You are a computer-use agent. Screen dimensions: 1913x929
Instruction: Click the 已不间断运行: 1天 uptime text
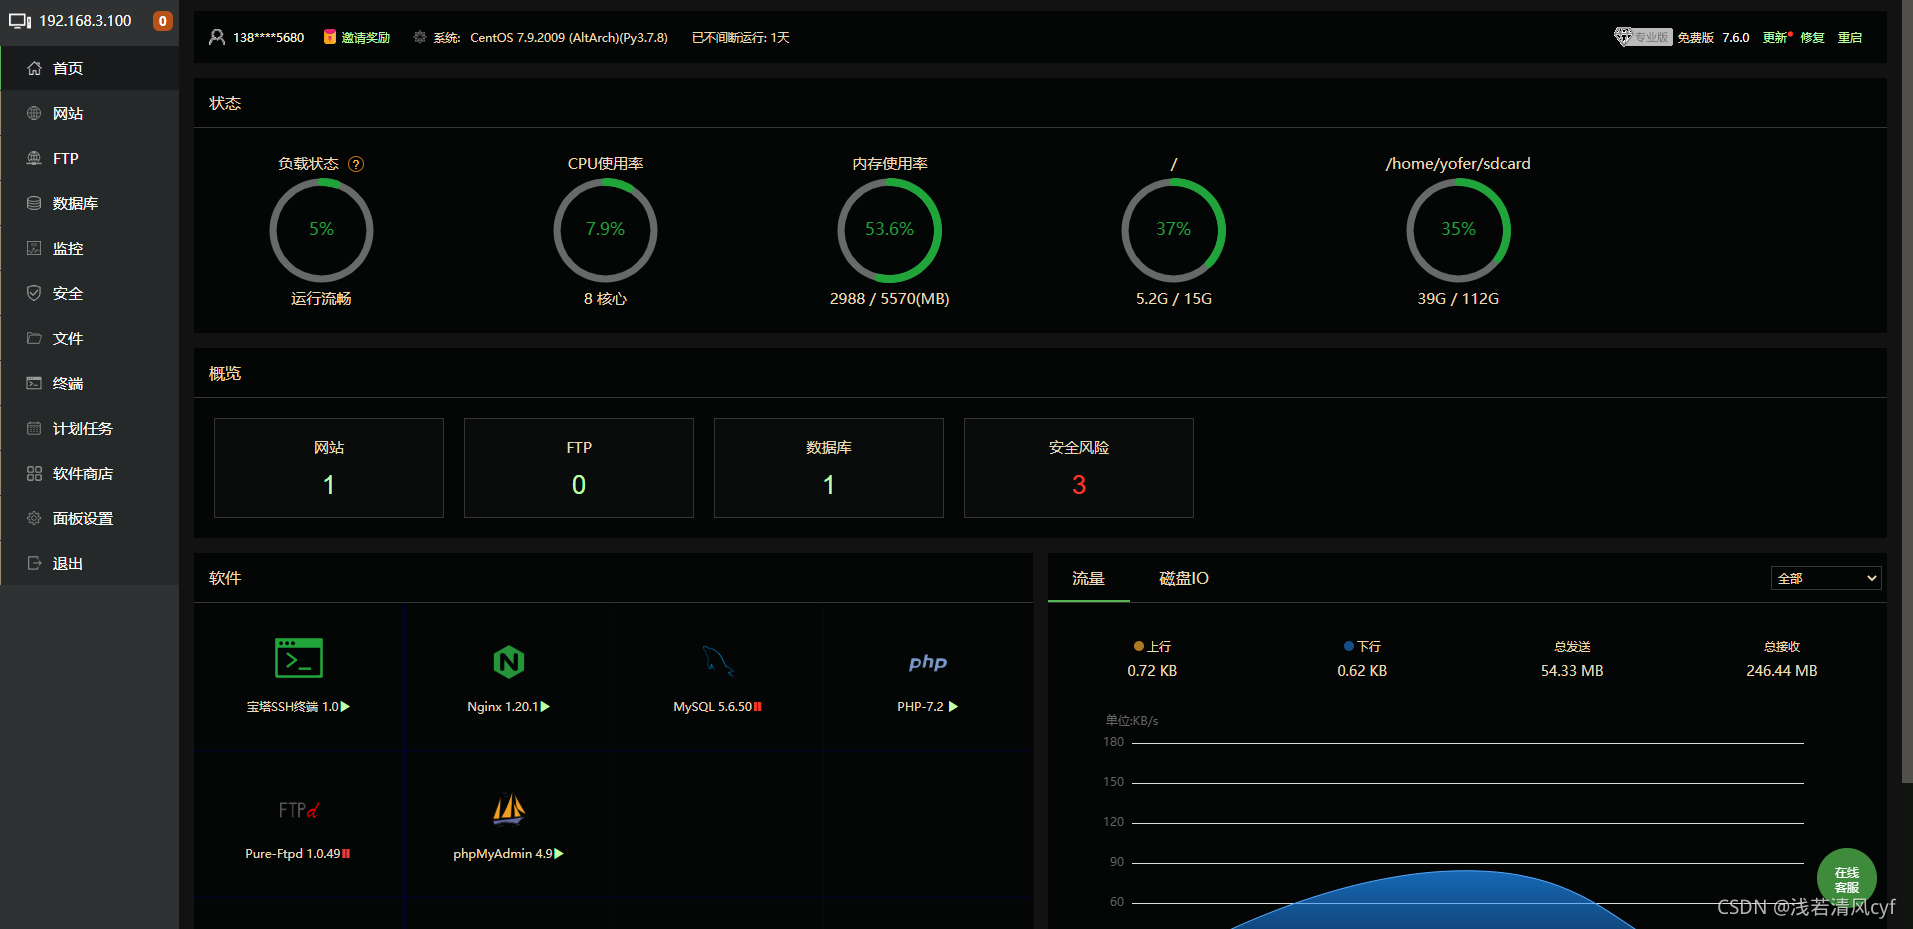[741, 37]
